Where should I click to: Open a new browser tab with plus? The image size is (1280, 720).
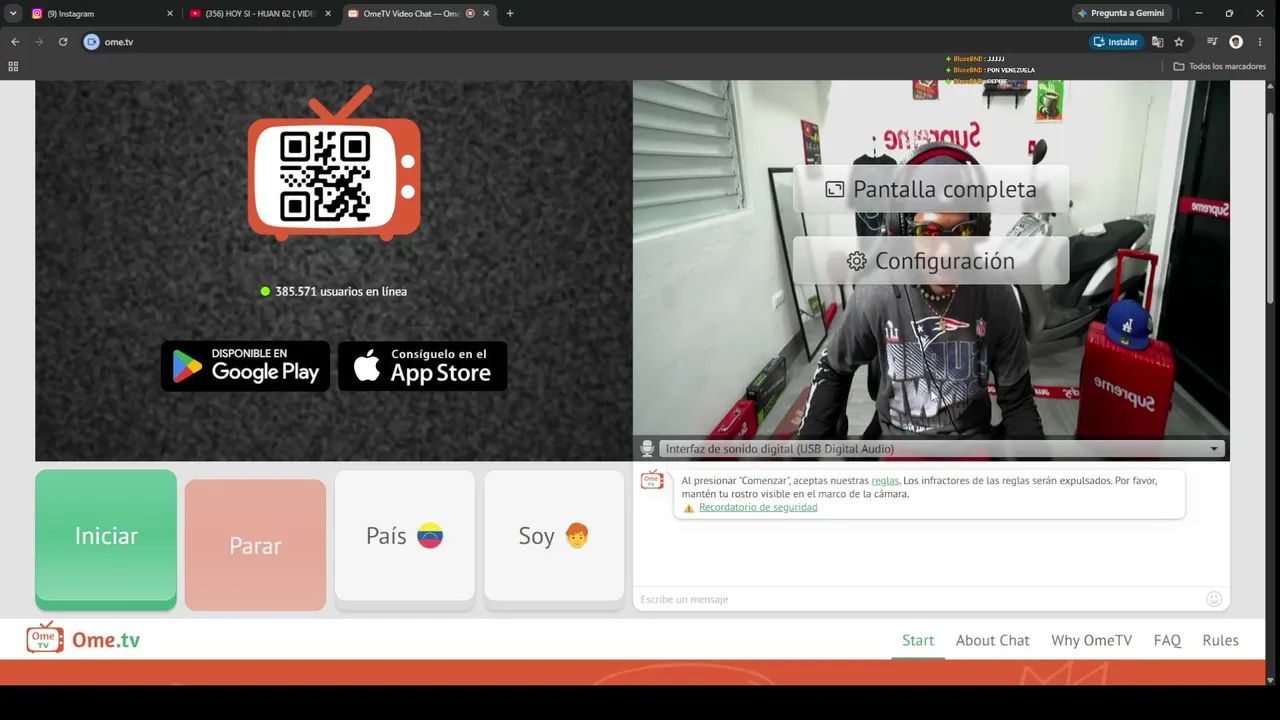tap(510, 14)
